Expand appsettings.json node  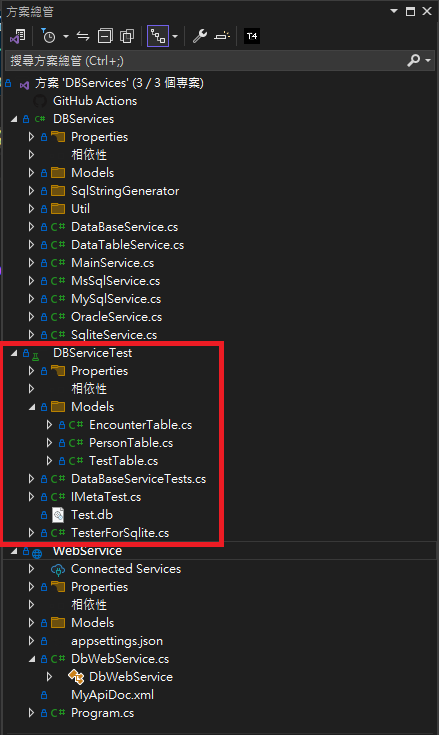[32, 641]
